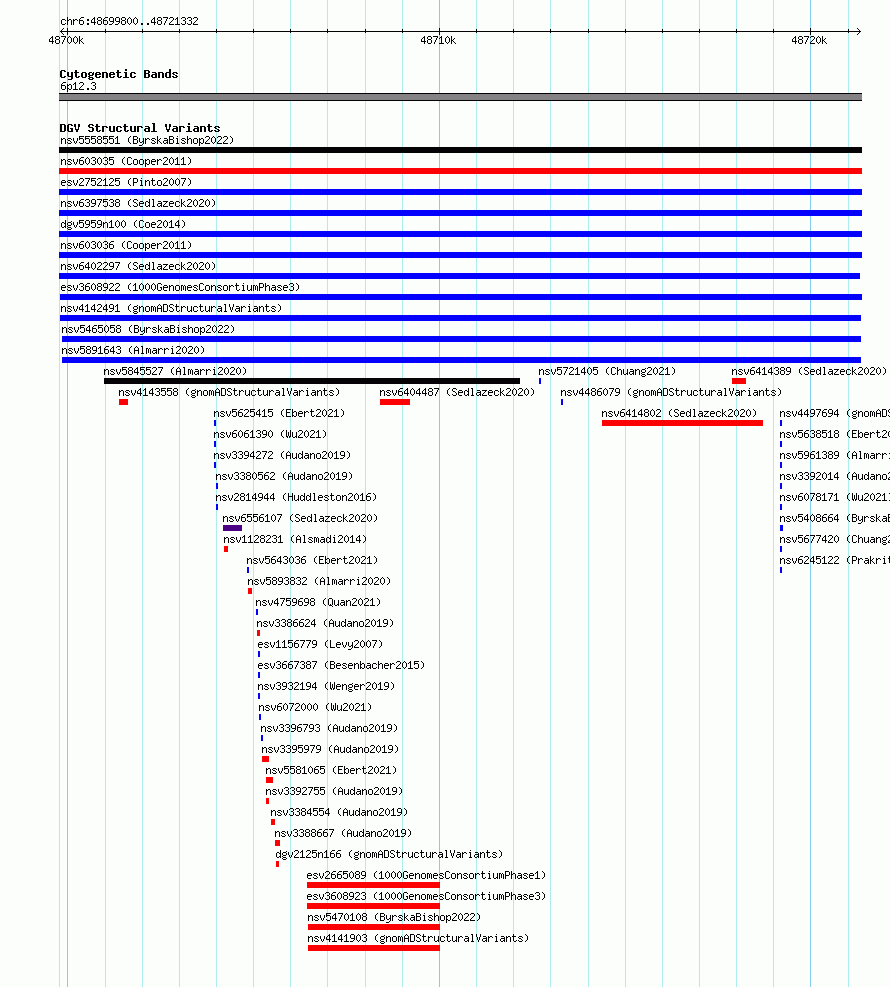This screenshot has width=890, height=987.
Task: Click nsv5677420 (Chuang) label
Action: [x=835, y=539]
